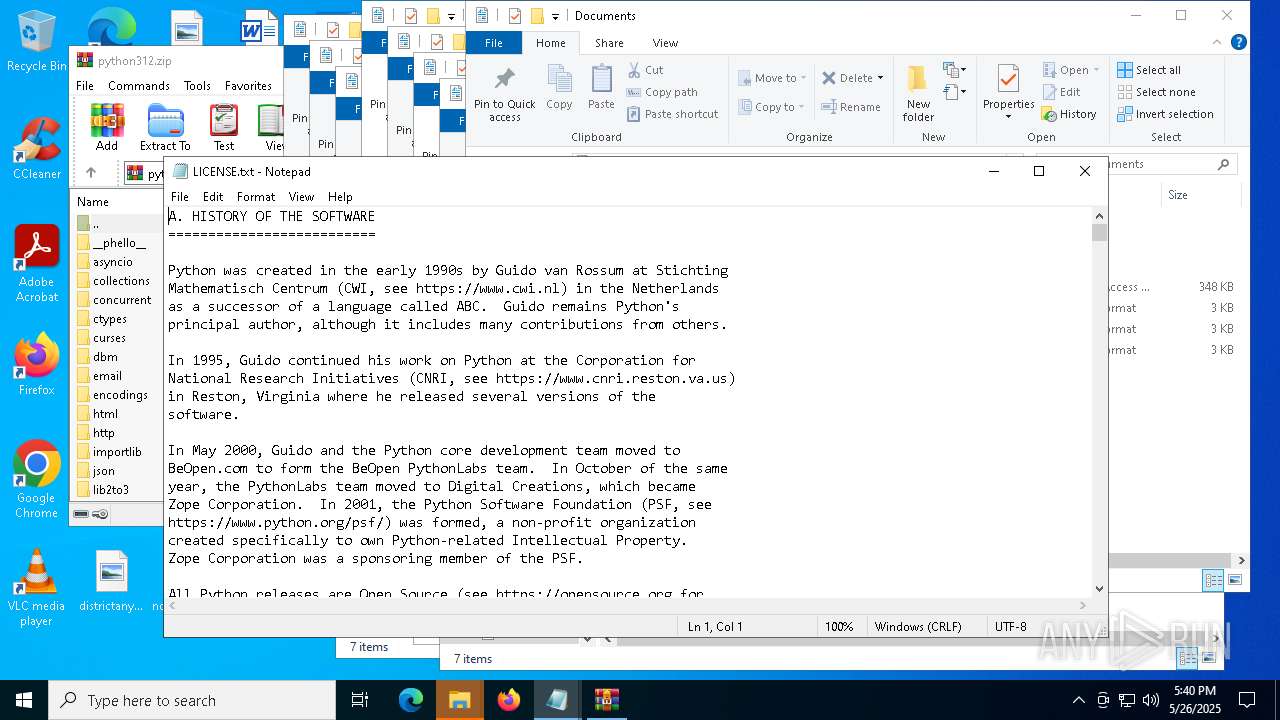Open Firefox desktop icon
1280x720 pixels.
[37, 364]
